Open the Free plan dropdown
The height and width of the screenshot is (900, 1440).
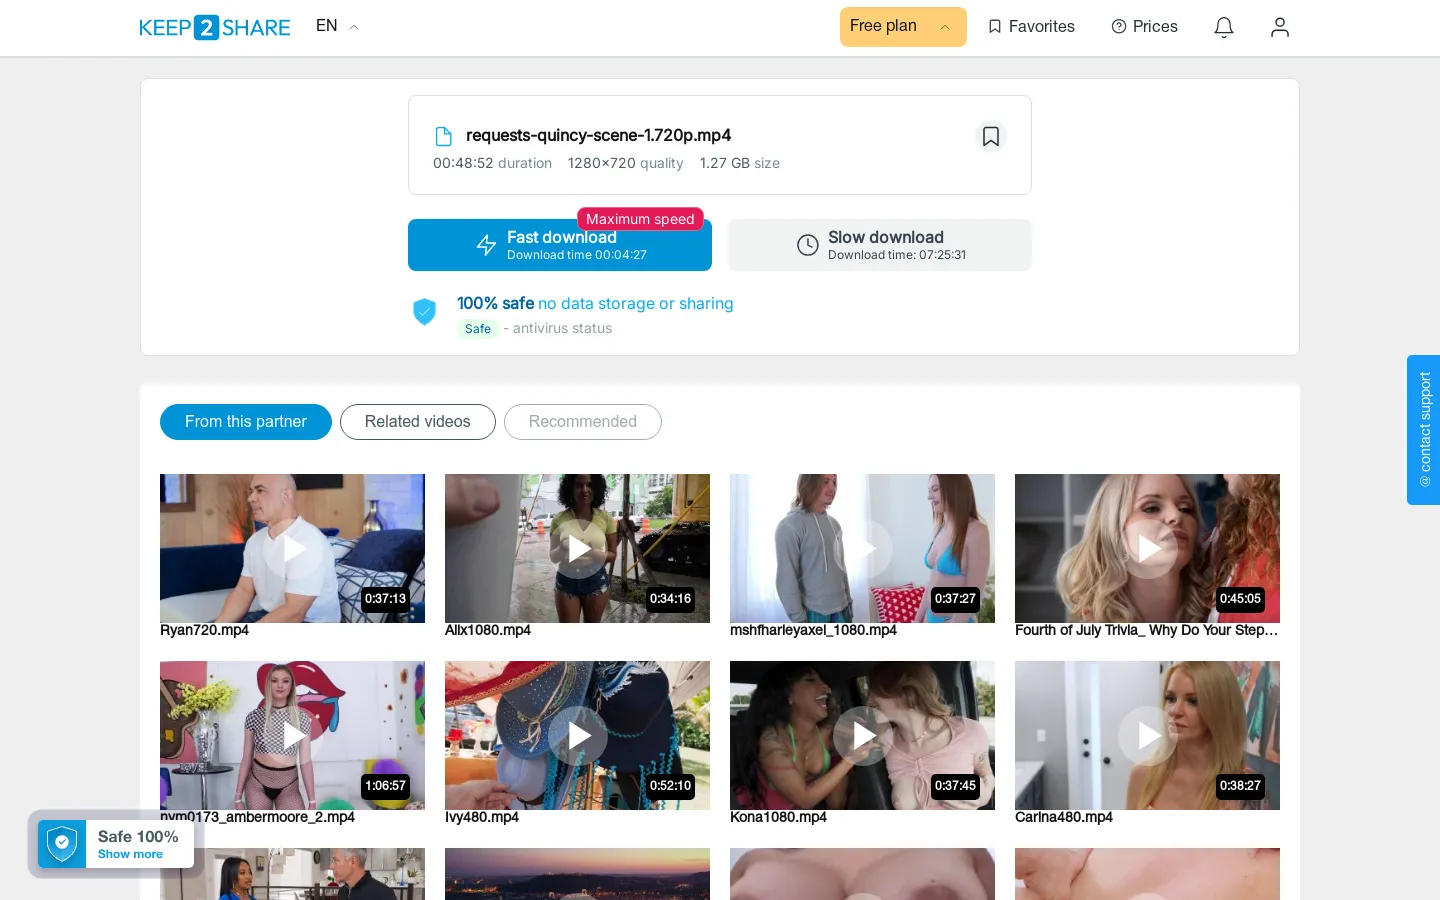click(x=903, y=27)
